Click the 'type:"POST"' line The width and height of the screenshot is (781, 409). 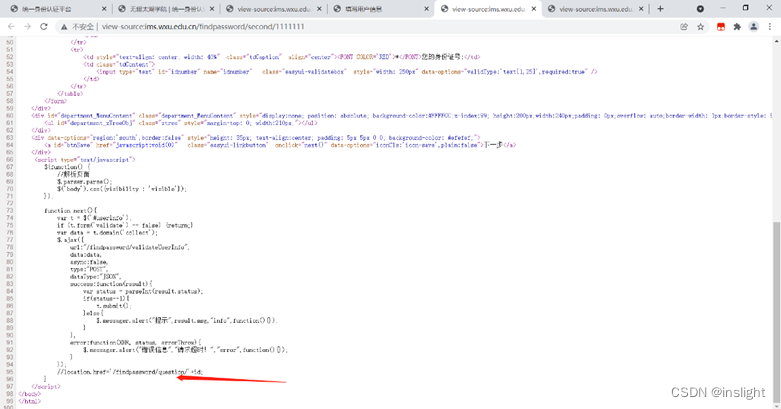tap(88, 269)
